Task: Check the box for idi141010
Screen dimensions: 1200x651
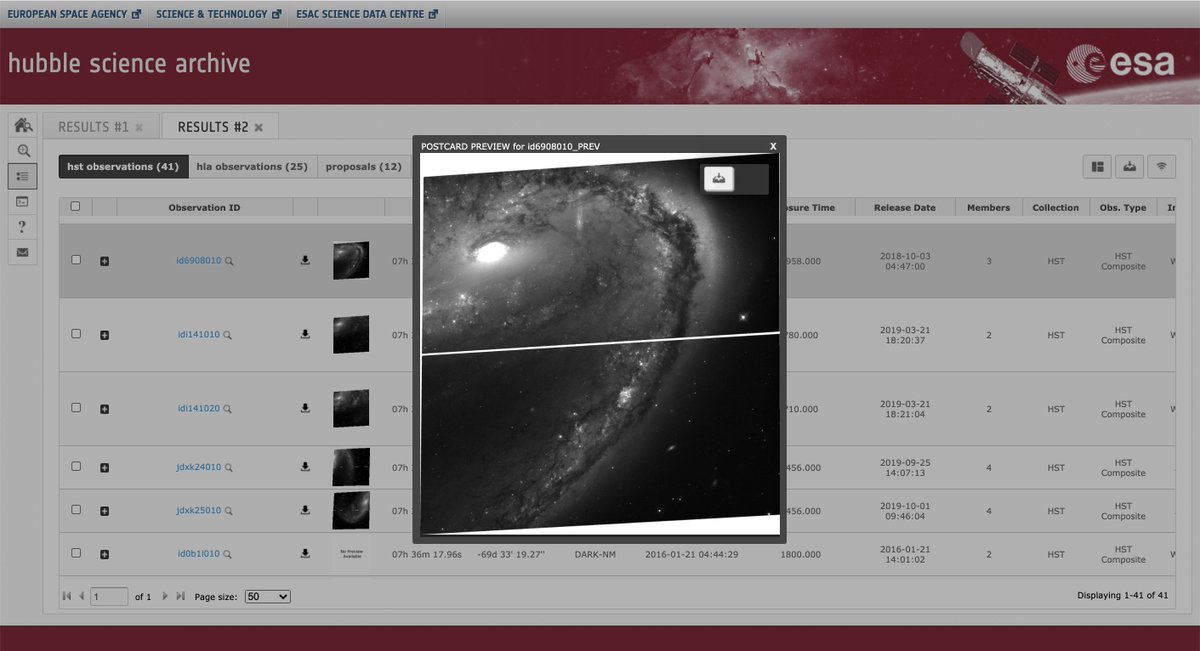Action: click(76, 334)
